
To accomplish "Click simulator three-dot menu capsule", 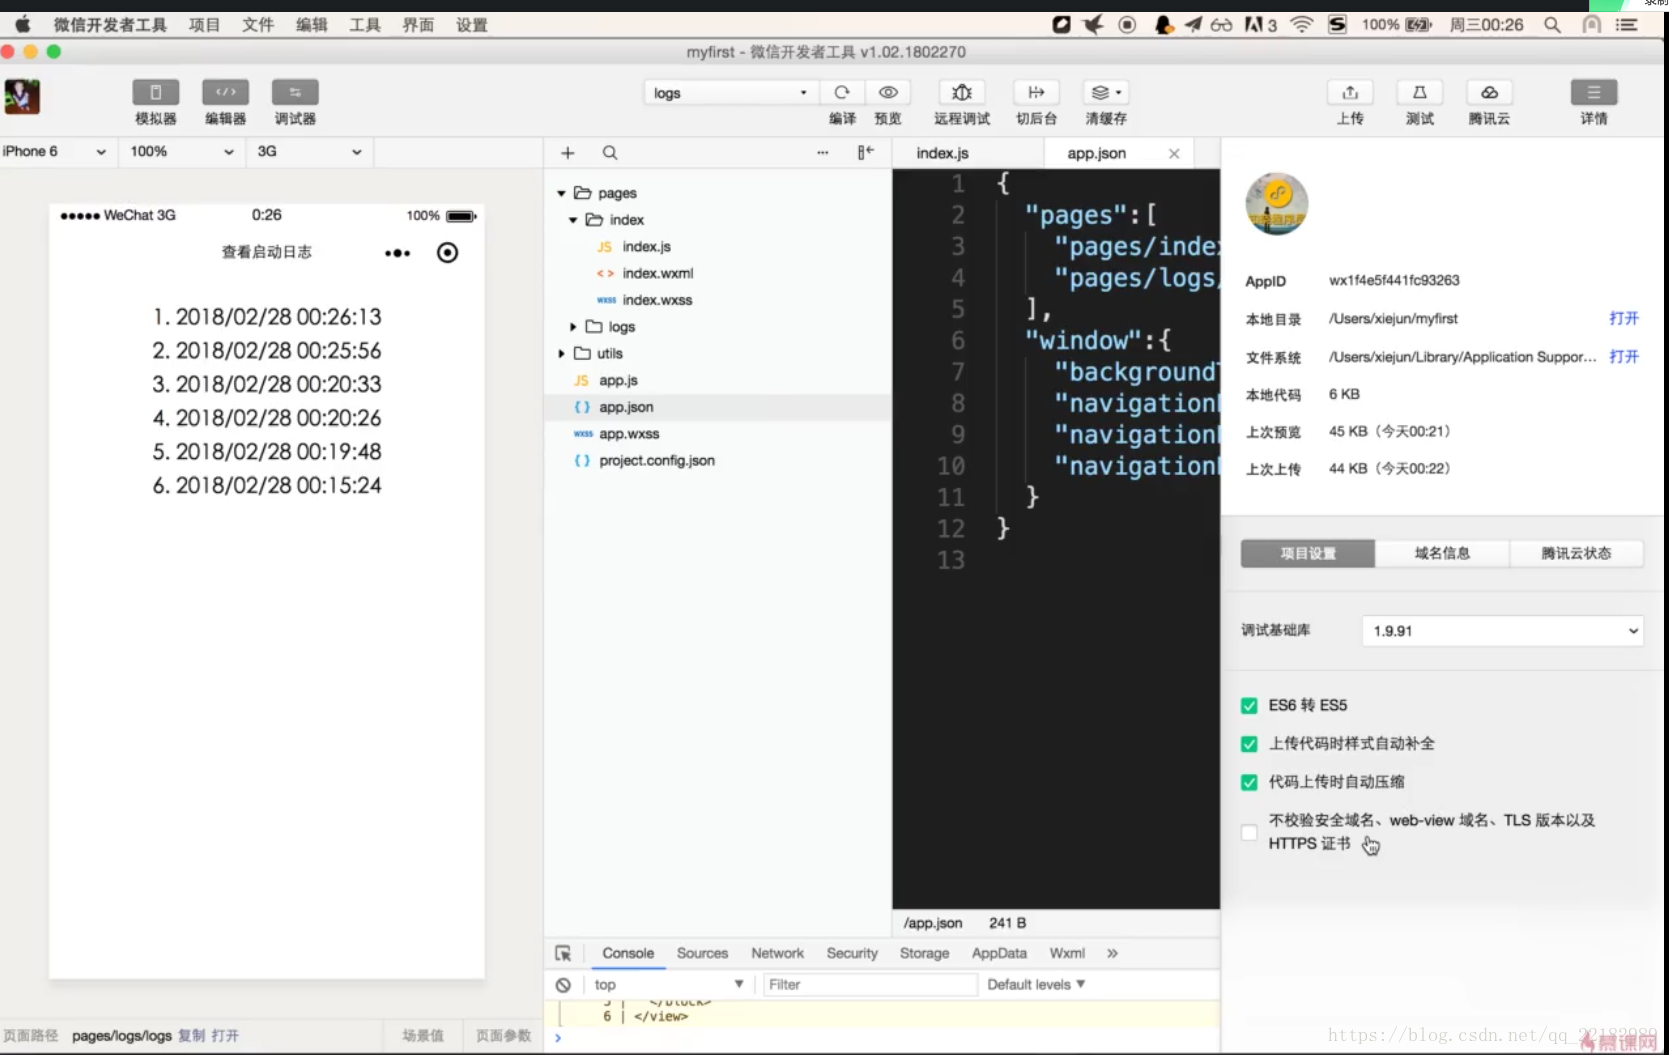I will (x=398, y=253).
